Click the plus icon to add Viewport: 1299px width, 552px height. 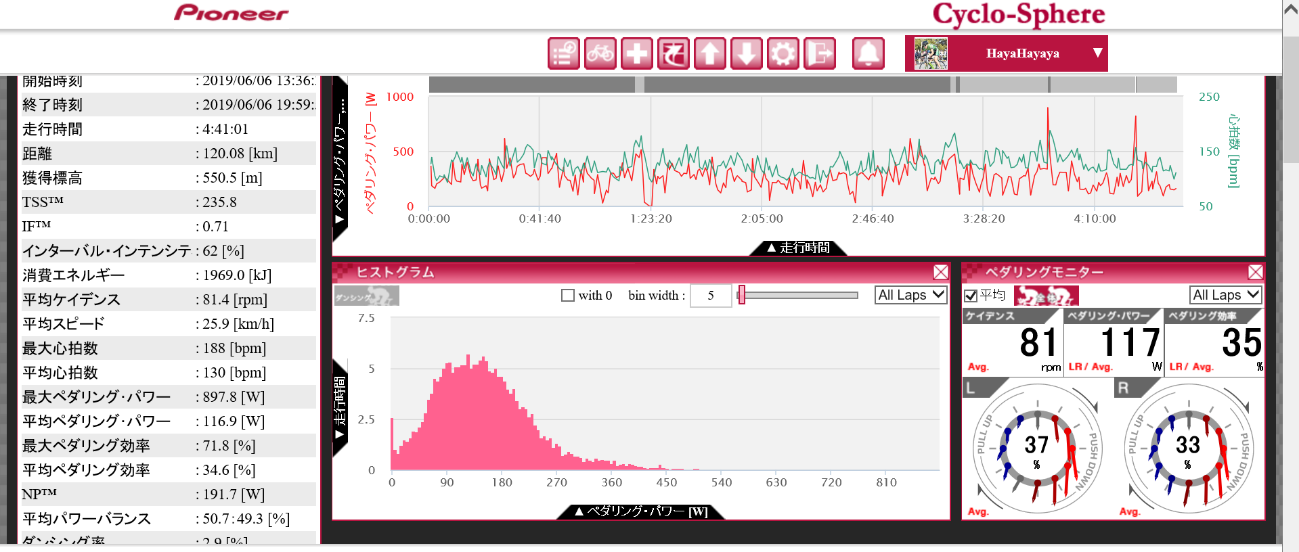tap(636, 53)
